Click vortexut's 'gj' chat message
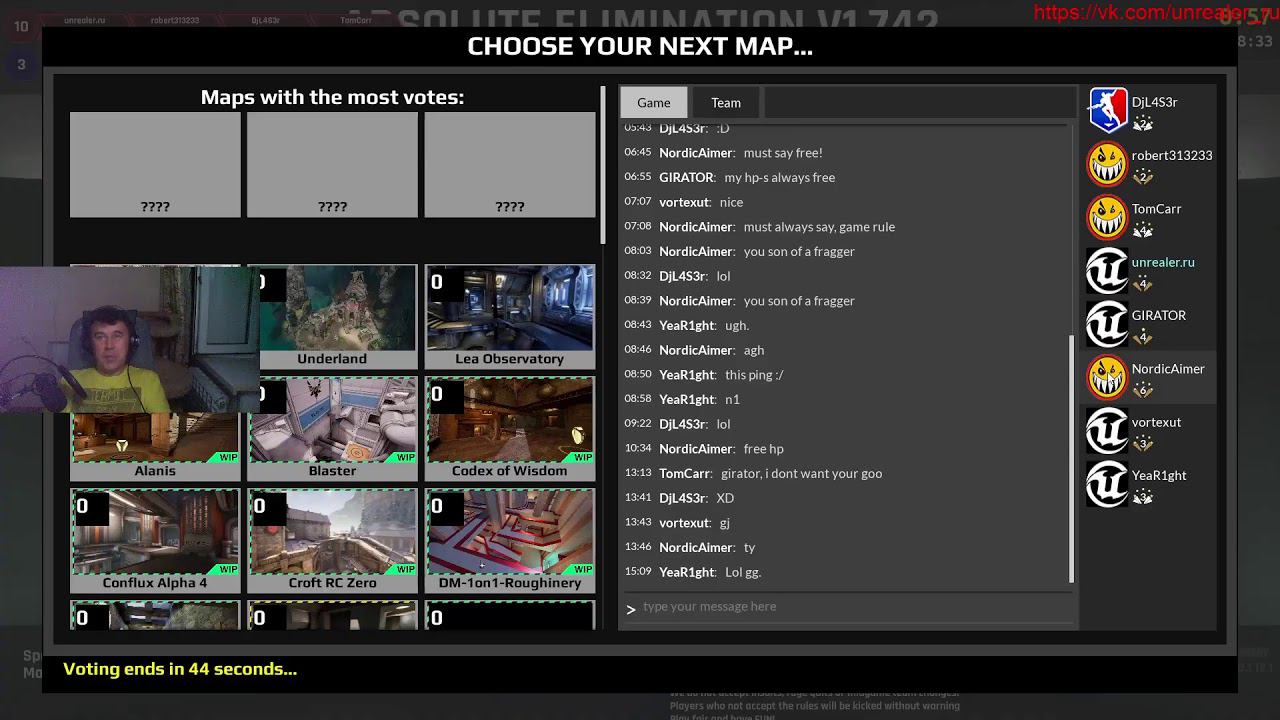1280x720 pixels. pos(724,523)
